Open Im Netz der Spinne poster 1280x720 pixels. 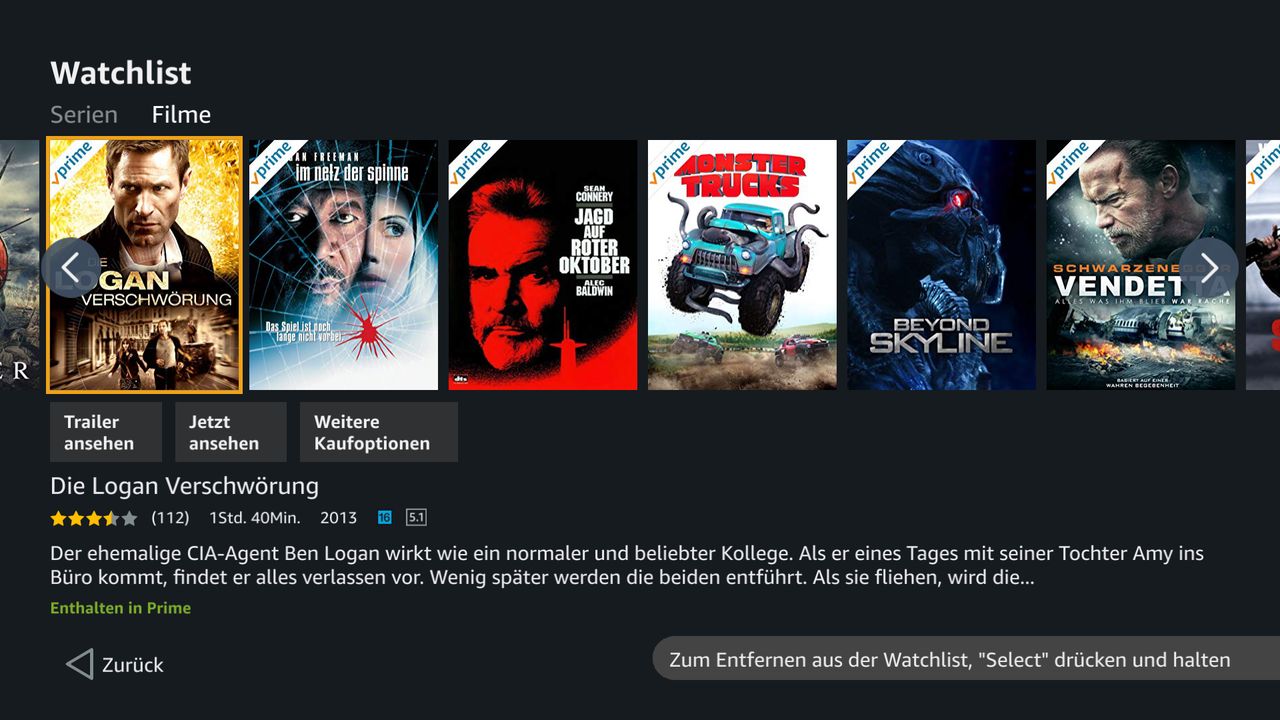coord(343,265)
